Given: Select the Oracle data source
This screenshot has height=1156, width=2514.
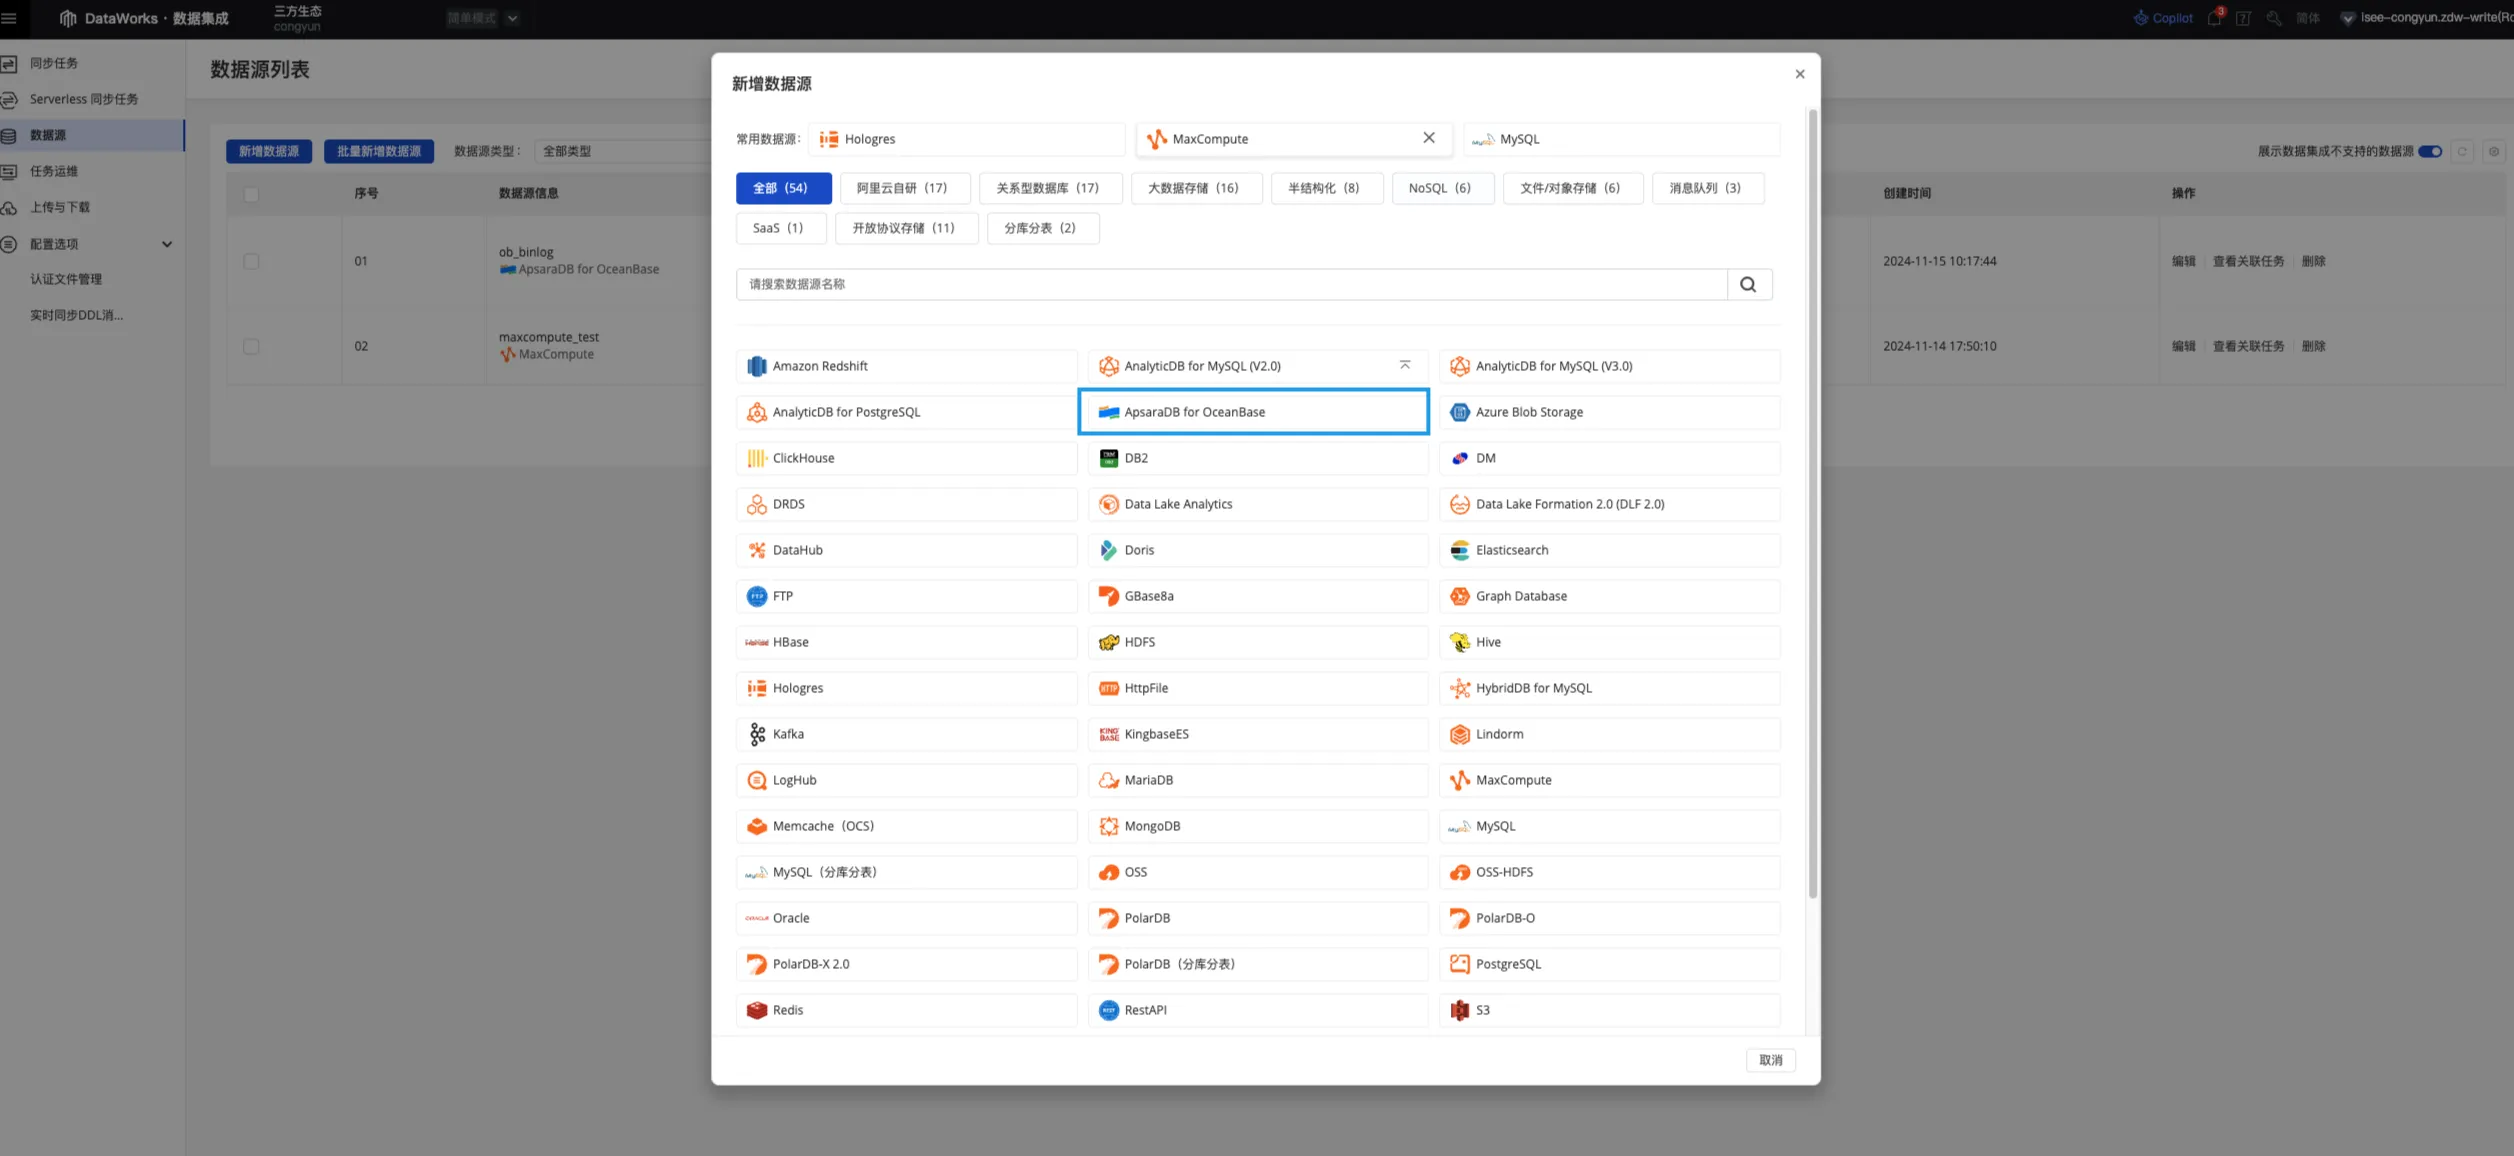Looking at the screenshot, I should (907, 918).
